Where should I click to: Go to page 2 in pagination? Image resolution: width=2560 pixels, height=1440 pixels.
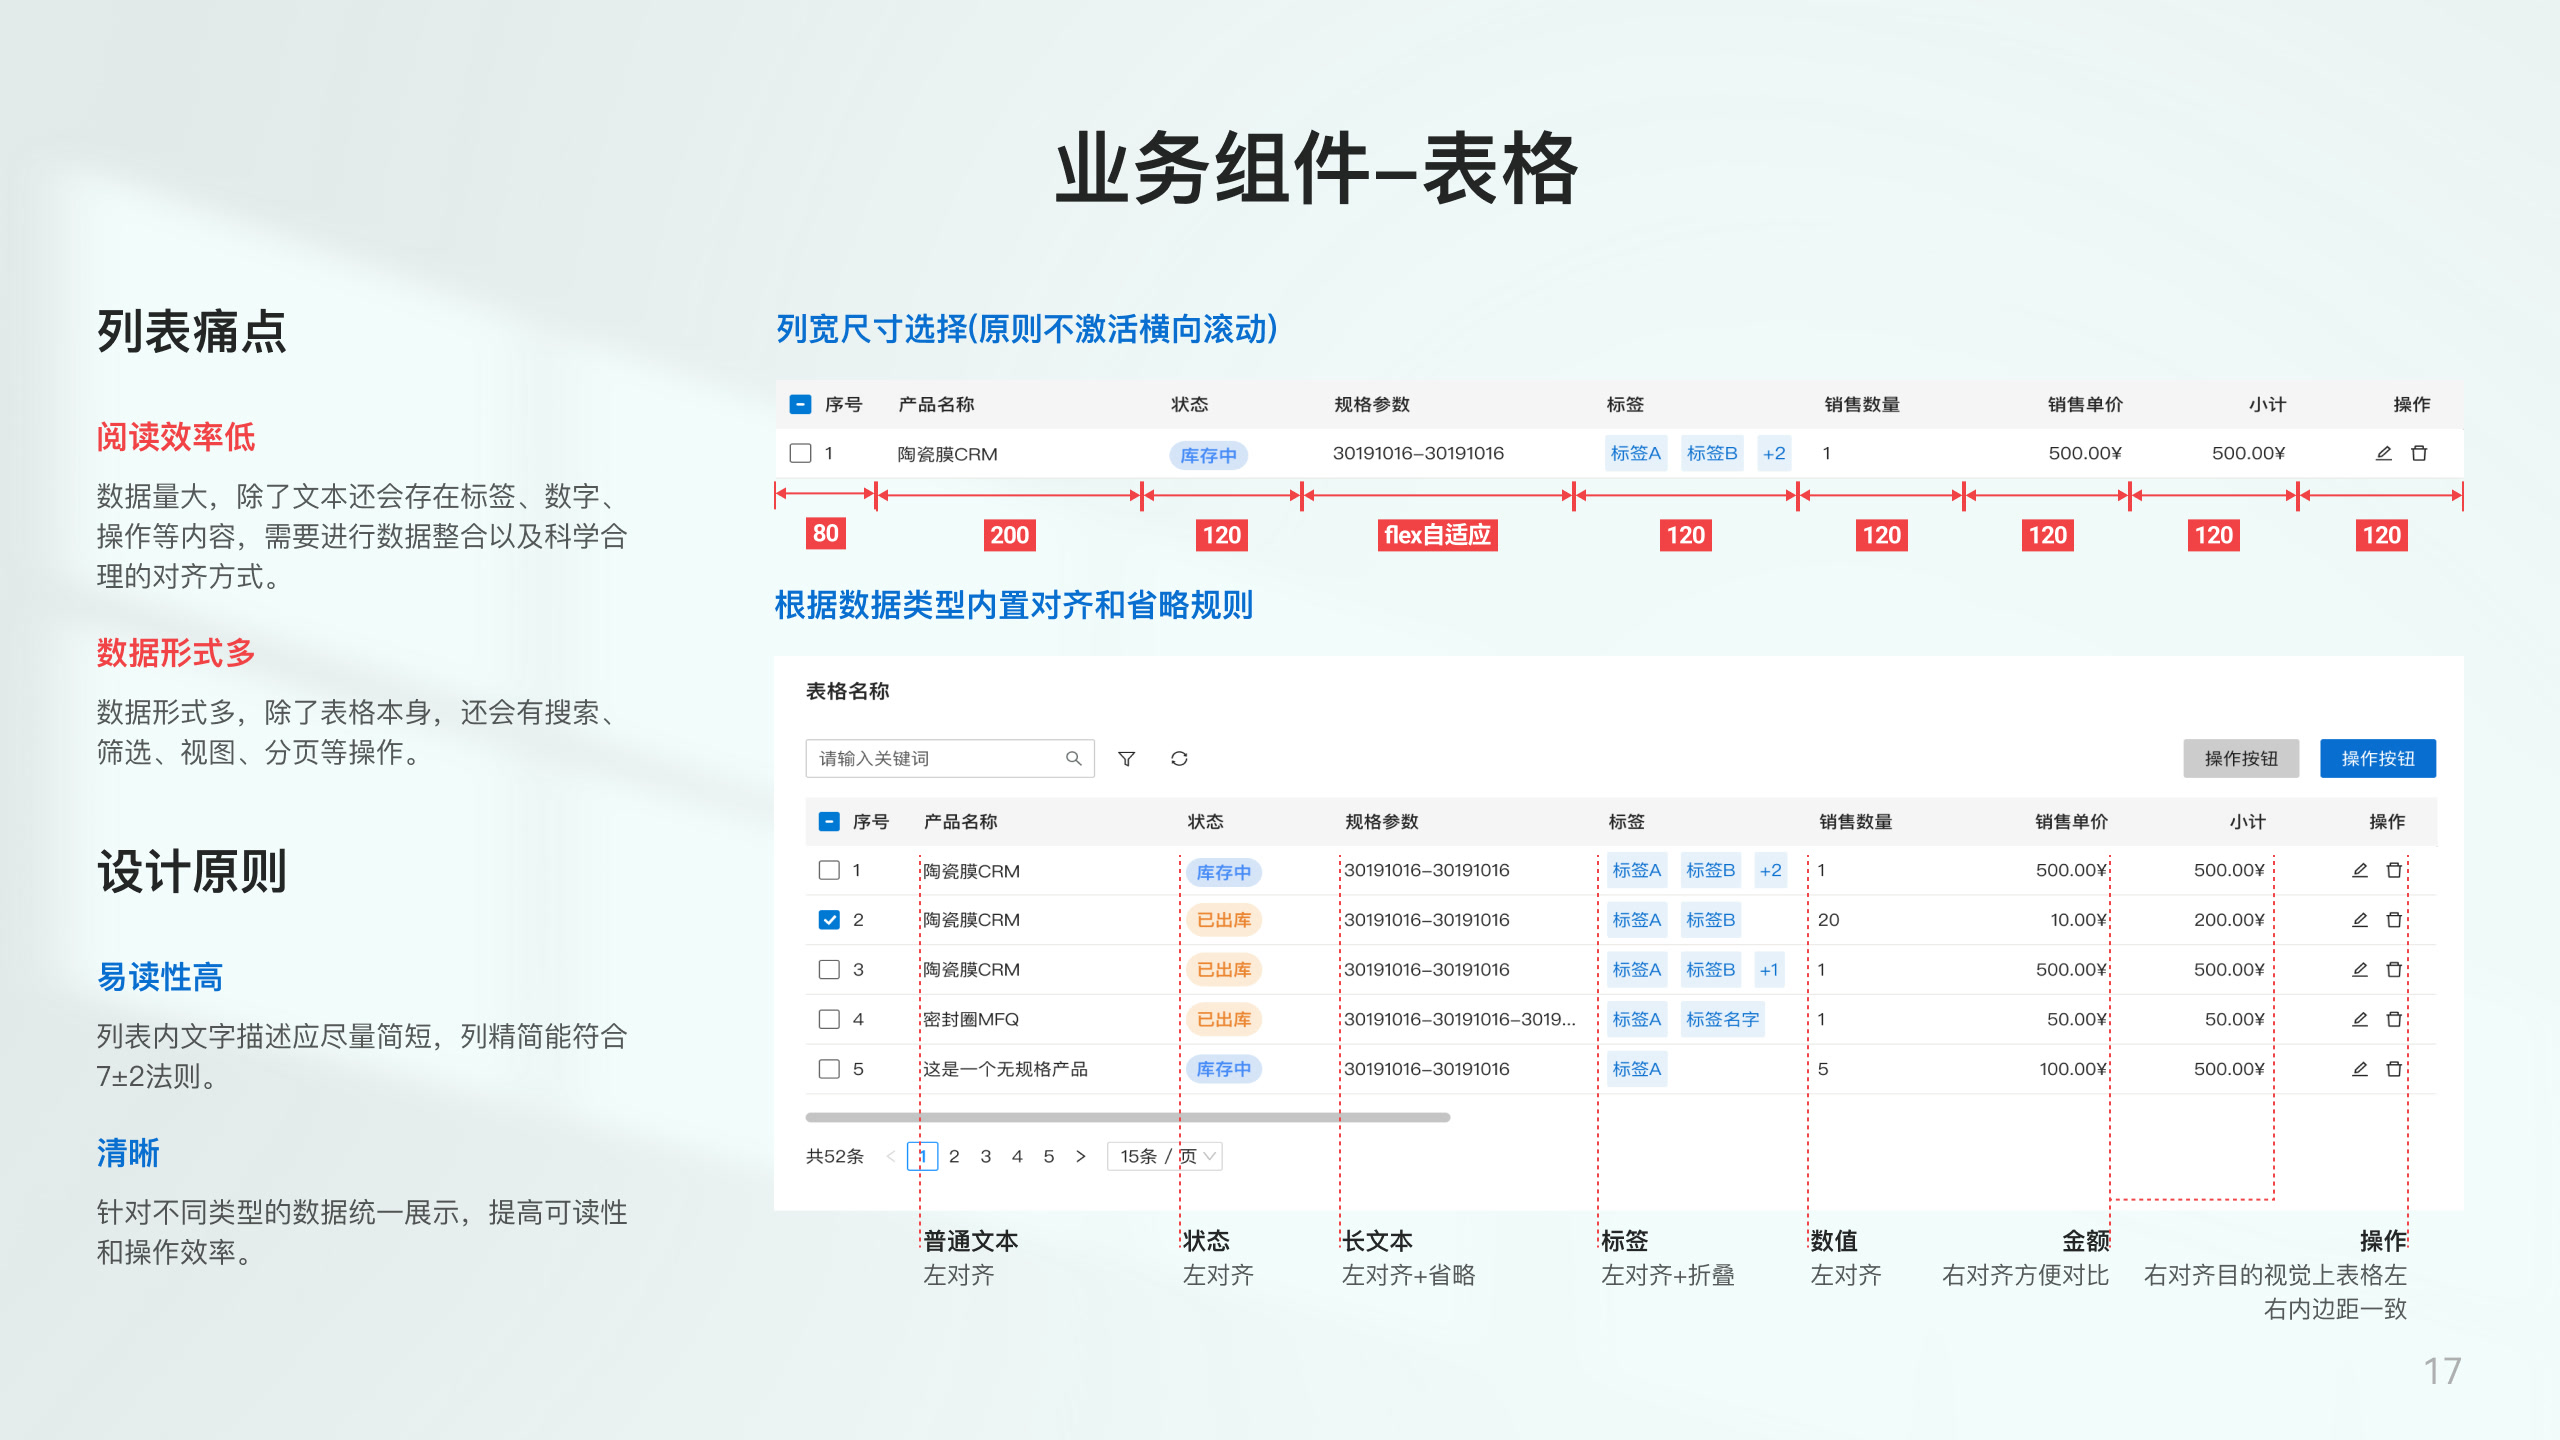(x=954, y=1156)
